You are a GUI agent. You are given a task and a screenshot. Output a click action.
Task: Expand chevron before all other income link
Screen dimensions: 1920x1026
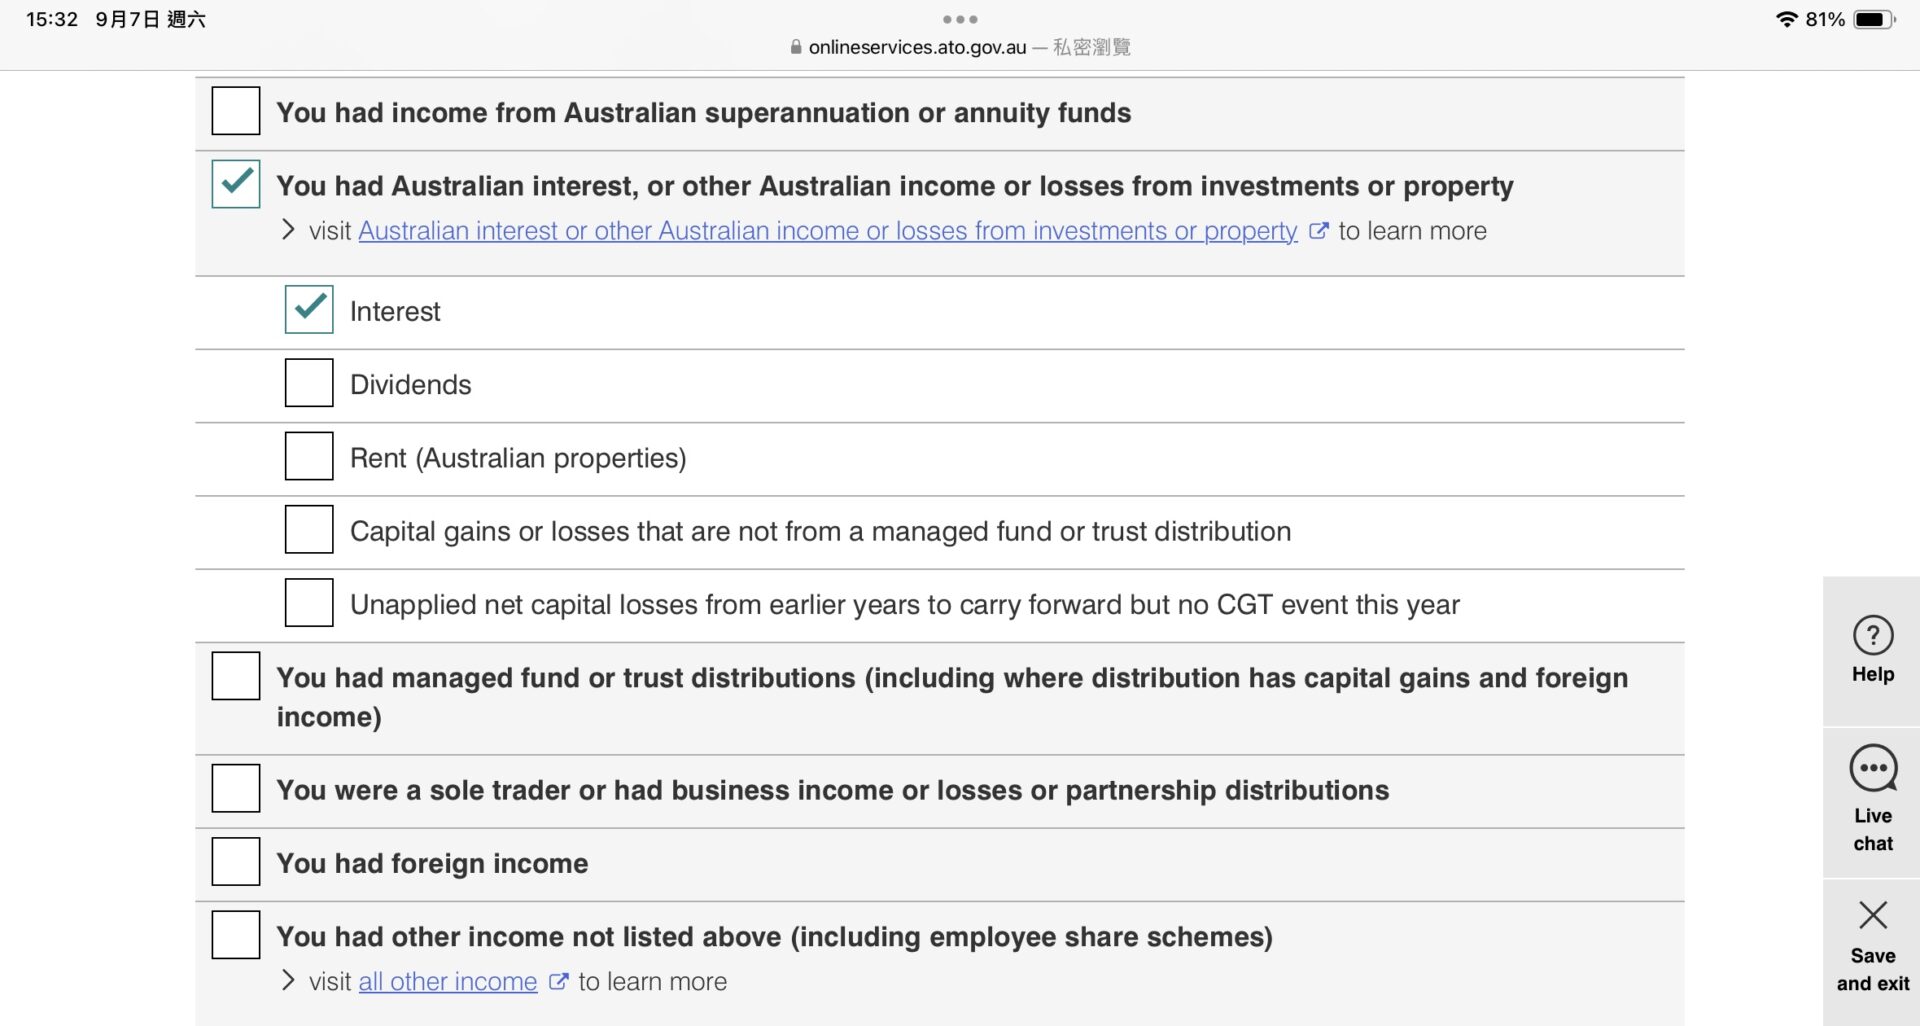288,981
